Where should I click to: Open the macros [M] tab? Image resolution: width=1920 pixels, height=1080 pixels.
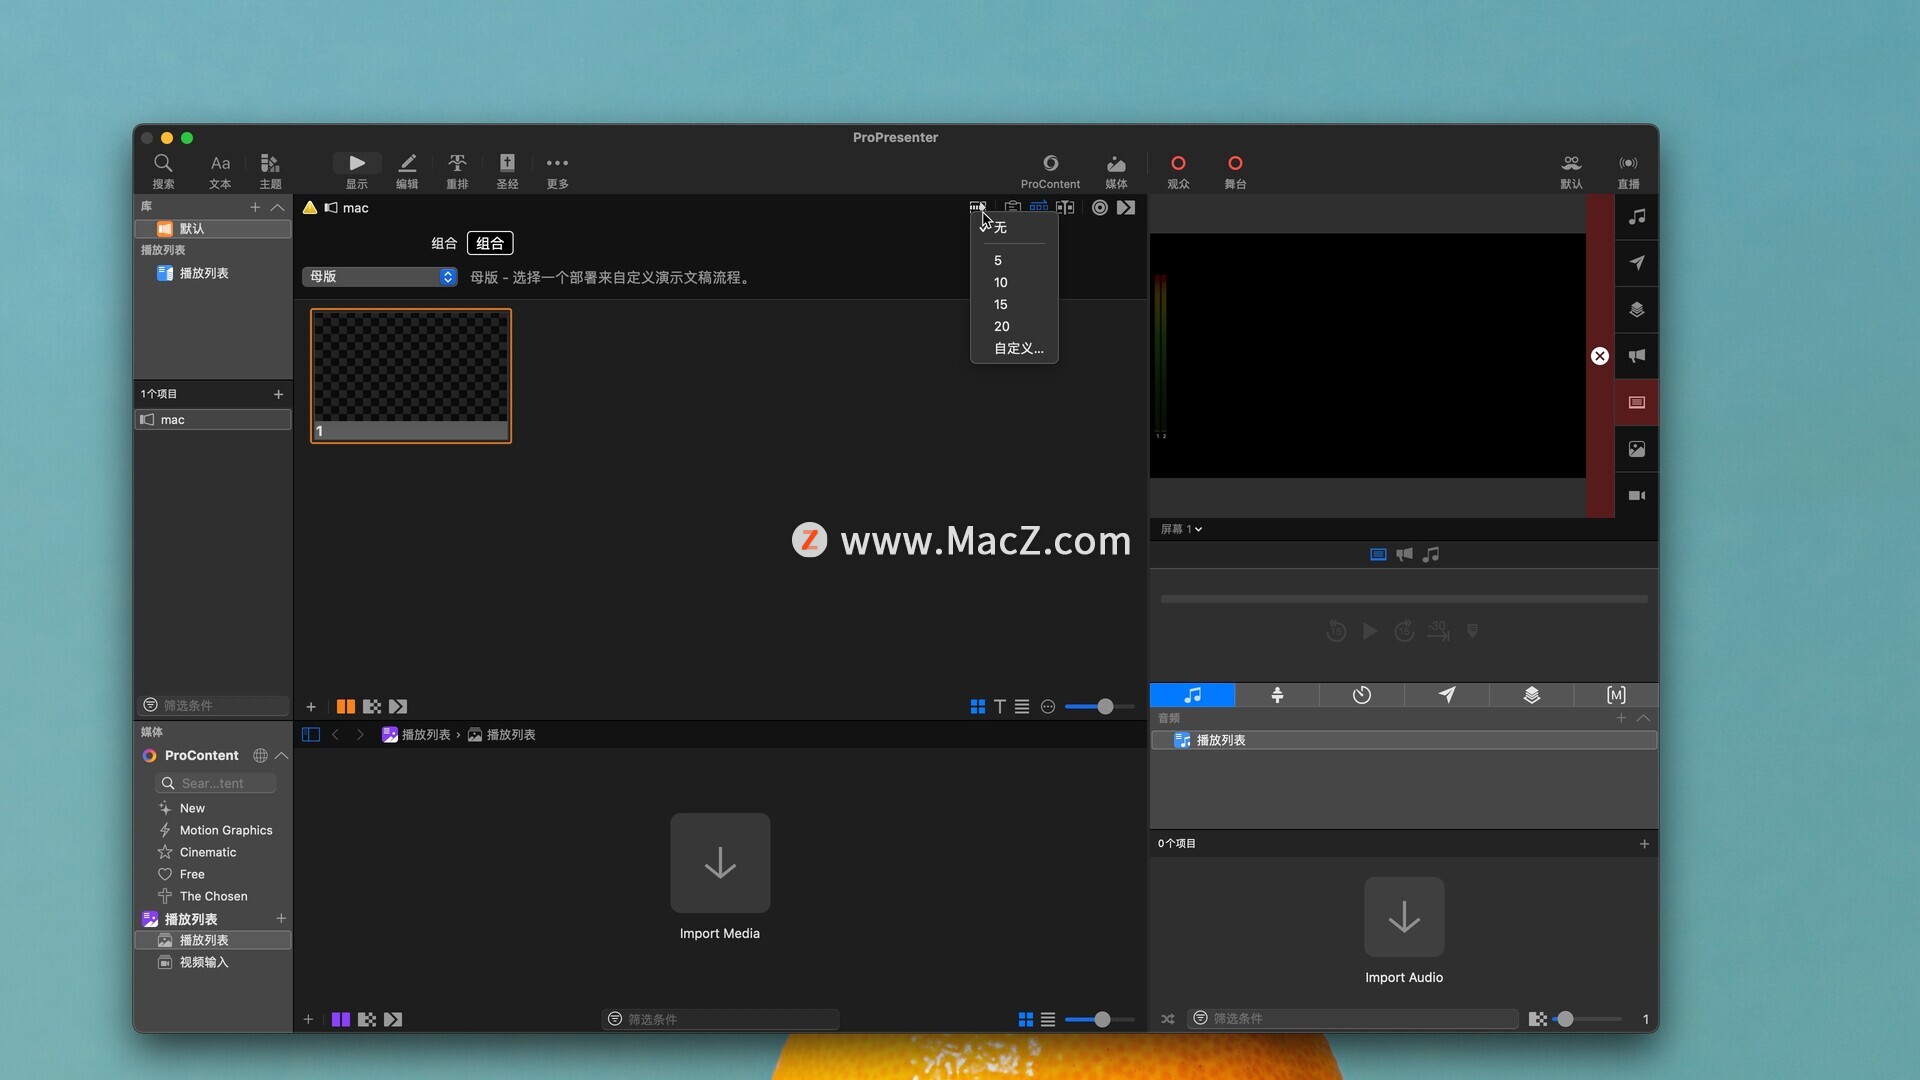tap(1616, 695)
